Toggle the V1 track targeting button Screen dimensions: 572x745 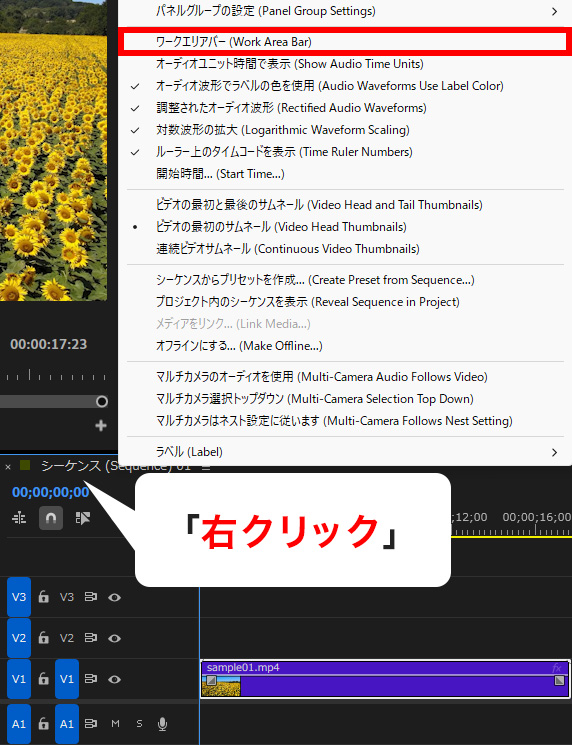point(67,678)
